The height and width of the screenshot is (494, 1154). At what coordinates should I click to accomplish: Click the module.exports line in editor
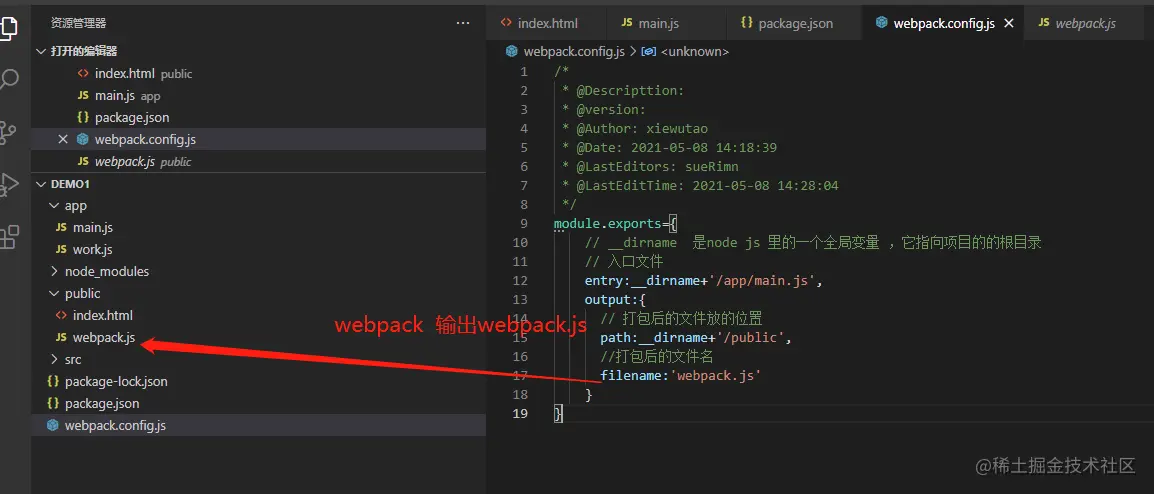(615, 224)
